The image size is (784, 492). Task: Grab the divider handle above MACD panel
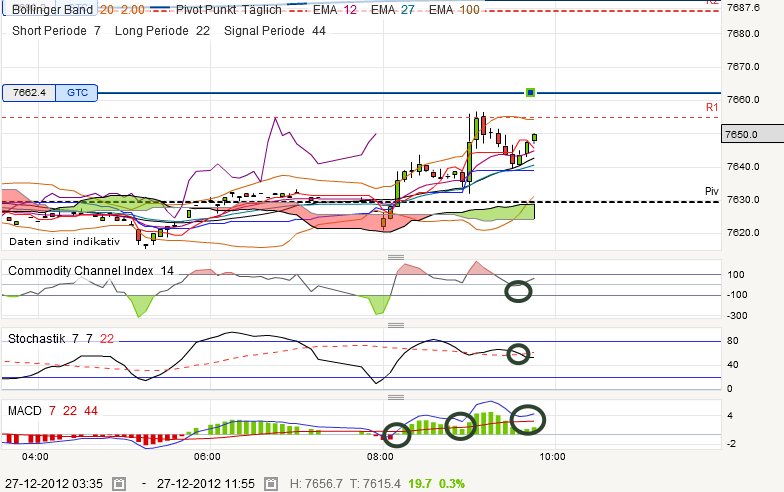pos(396,397)
